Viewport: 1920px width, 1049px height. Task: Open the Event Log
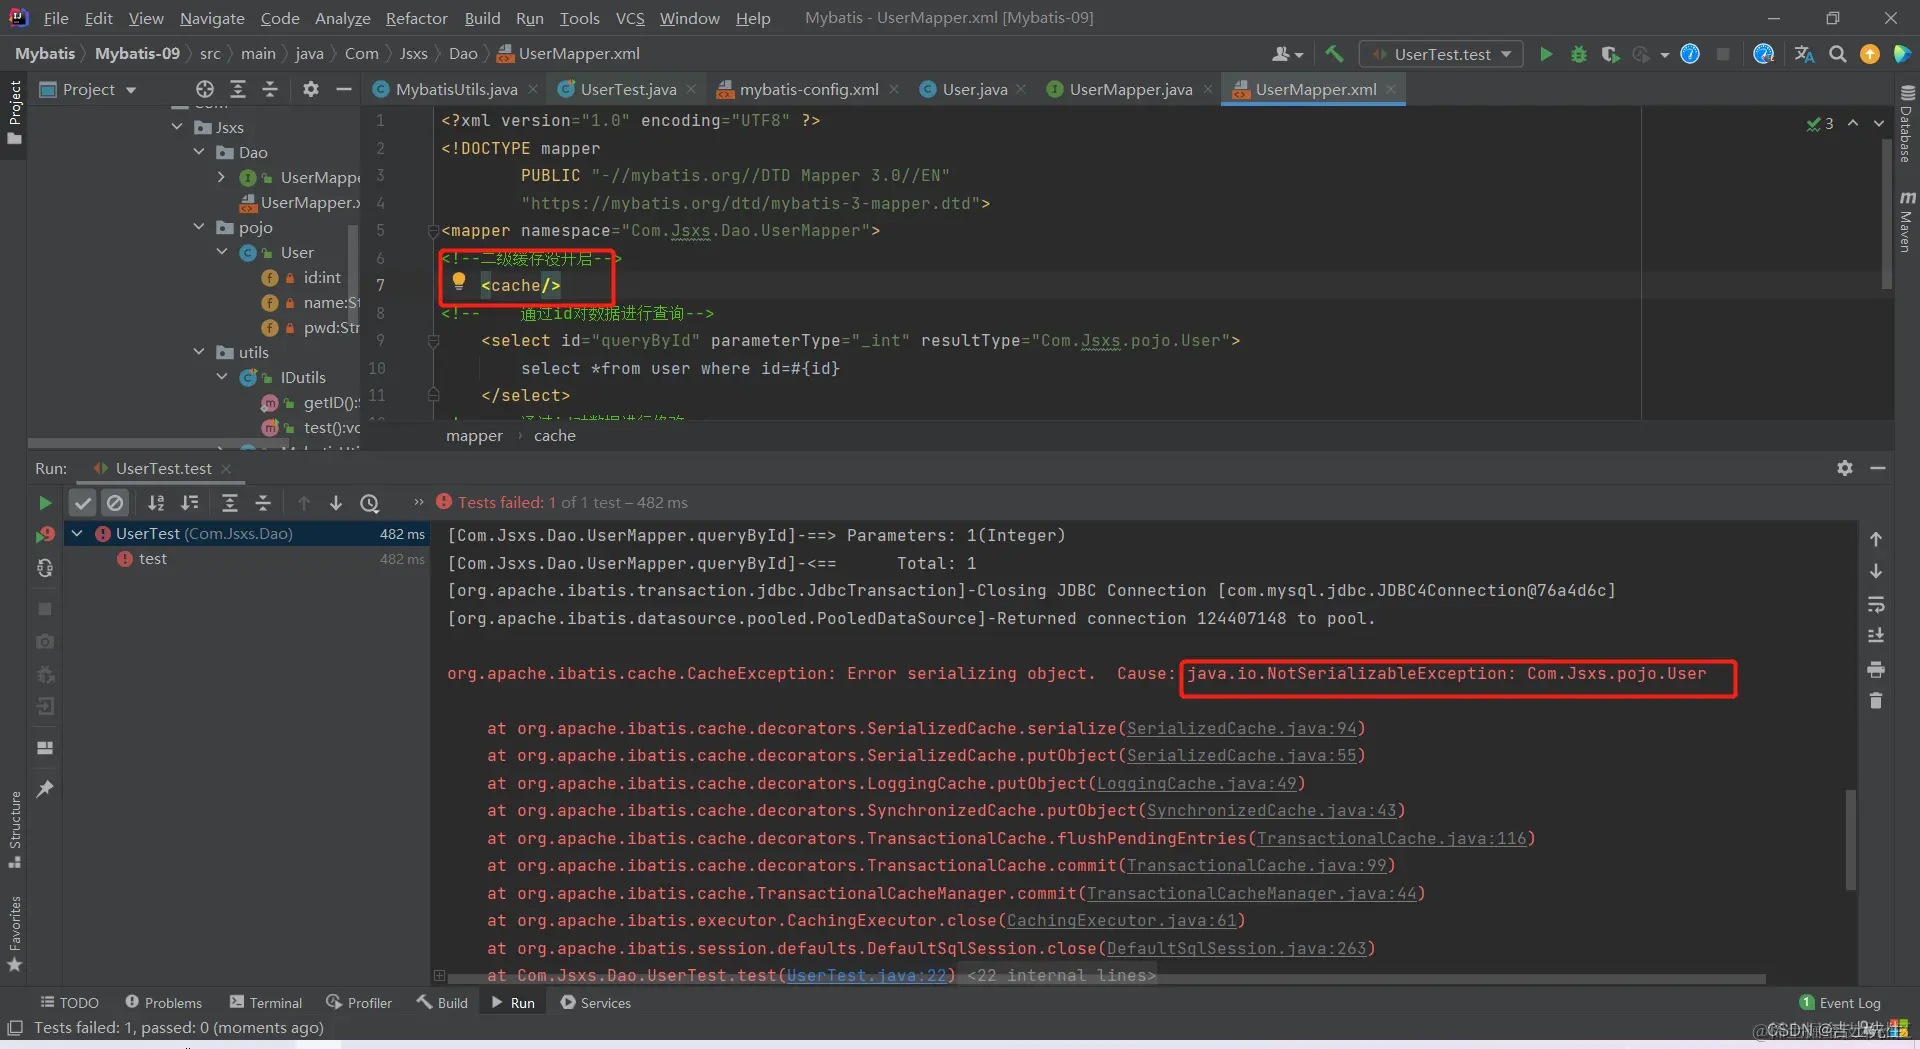click(x=1840, y=1002)
